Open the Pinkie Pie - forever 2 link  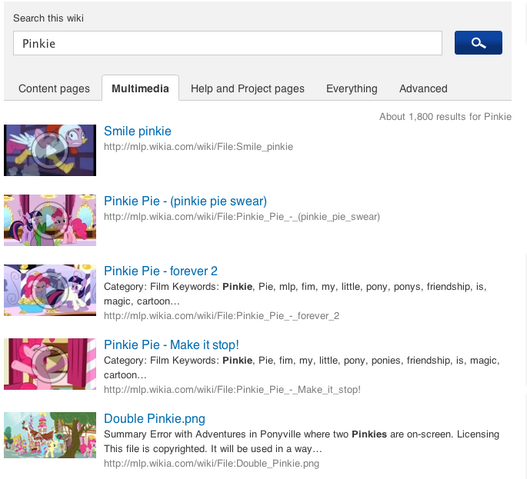[x=161, y=271]
